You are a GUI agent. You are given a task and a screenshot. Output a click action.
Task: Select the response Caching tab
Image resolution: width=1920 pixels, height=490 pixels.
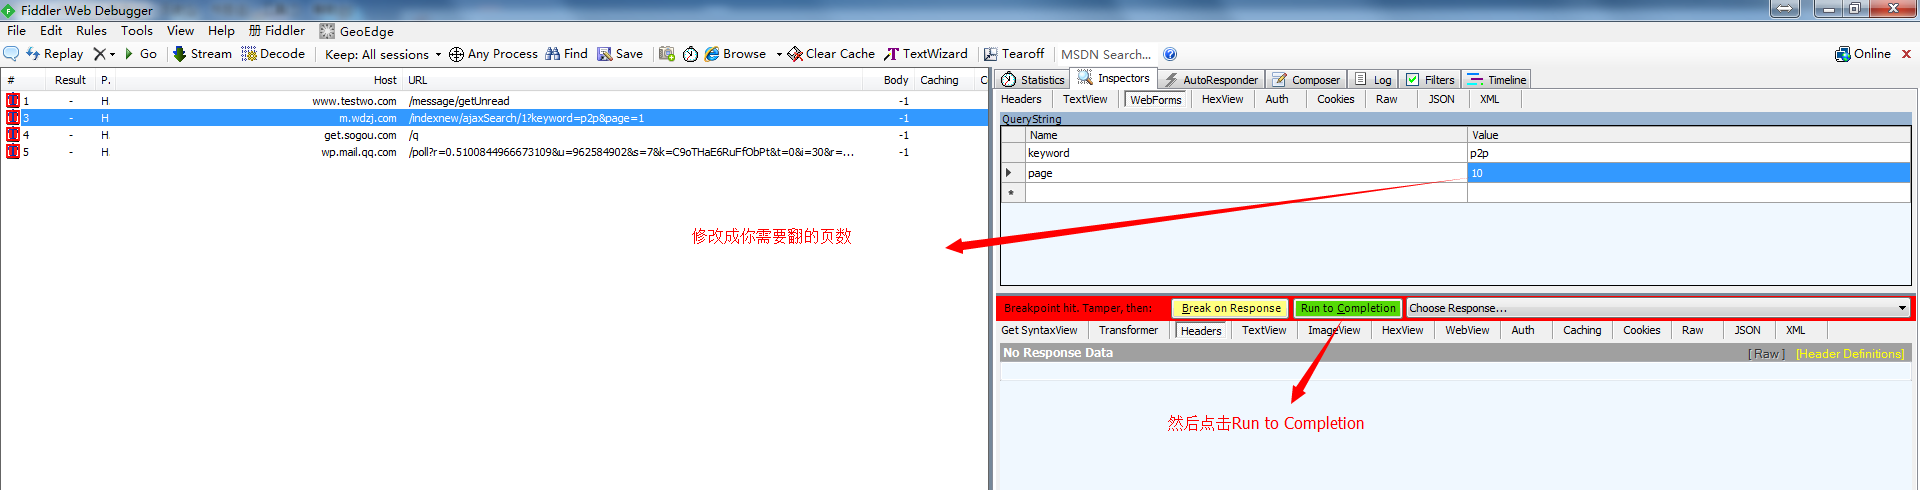(x=1582, y=330)
